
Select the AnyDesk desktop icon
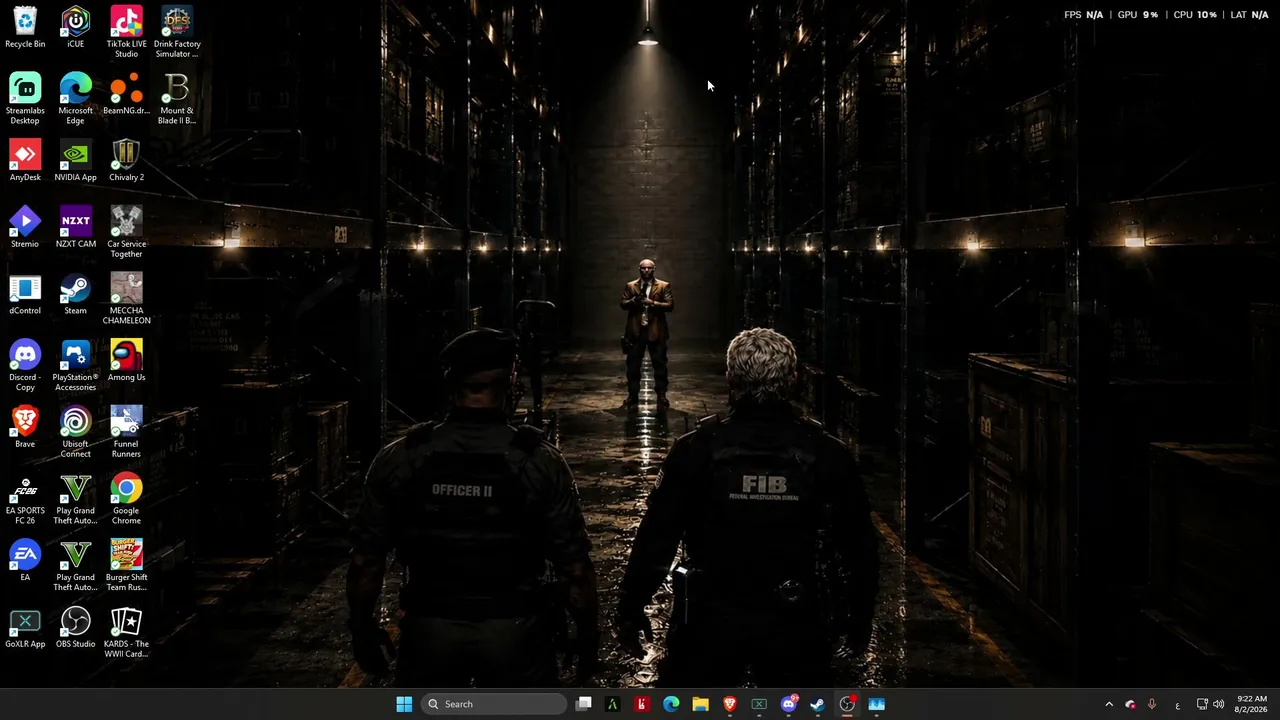25,161
